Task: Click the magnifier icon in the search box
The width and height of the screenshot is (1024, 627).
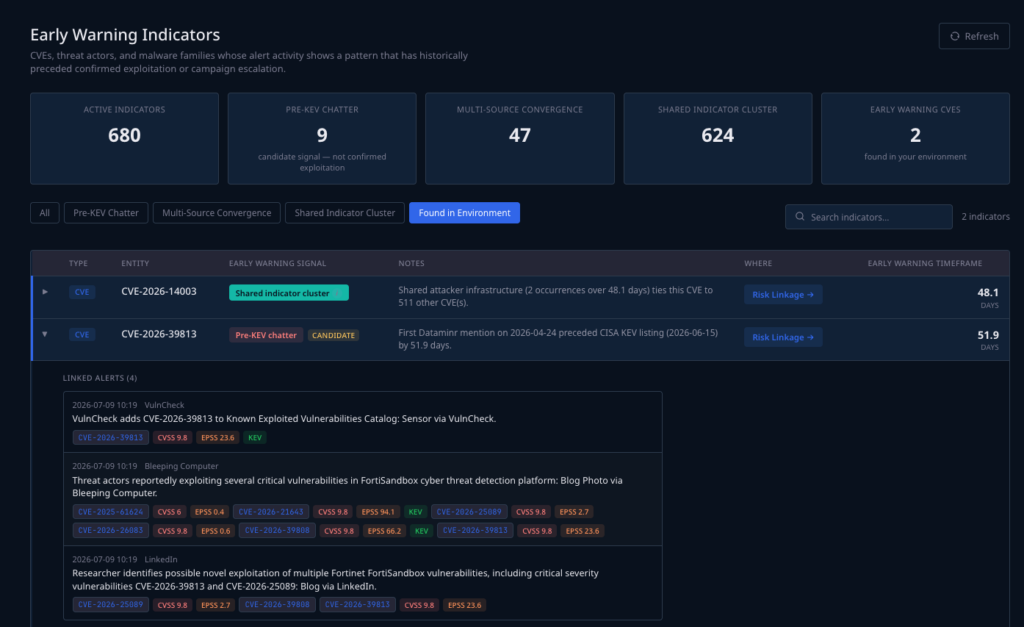Action: 799,216
